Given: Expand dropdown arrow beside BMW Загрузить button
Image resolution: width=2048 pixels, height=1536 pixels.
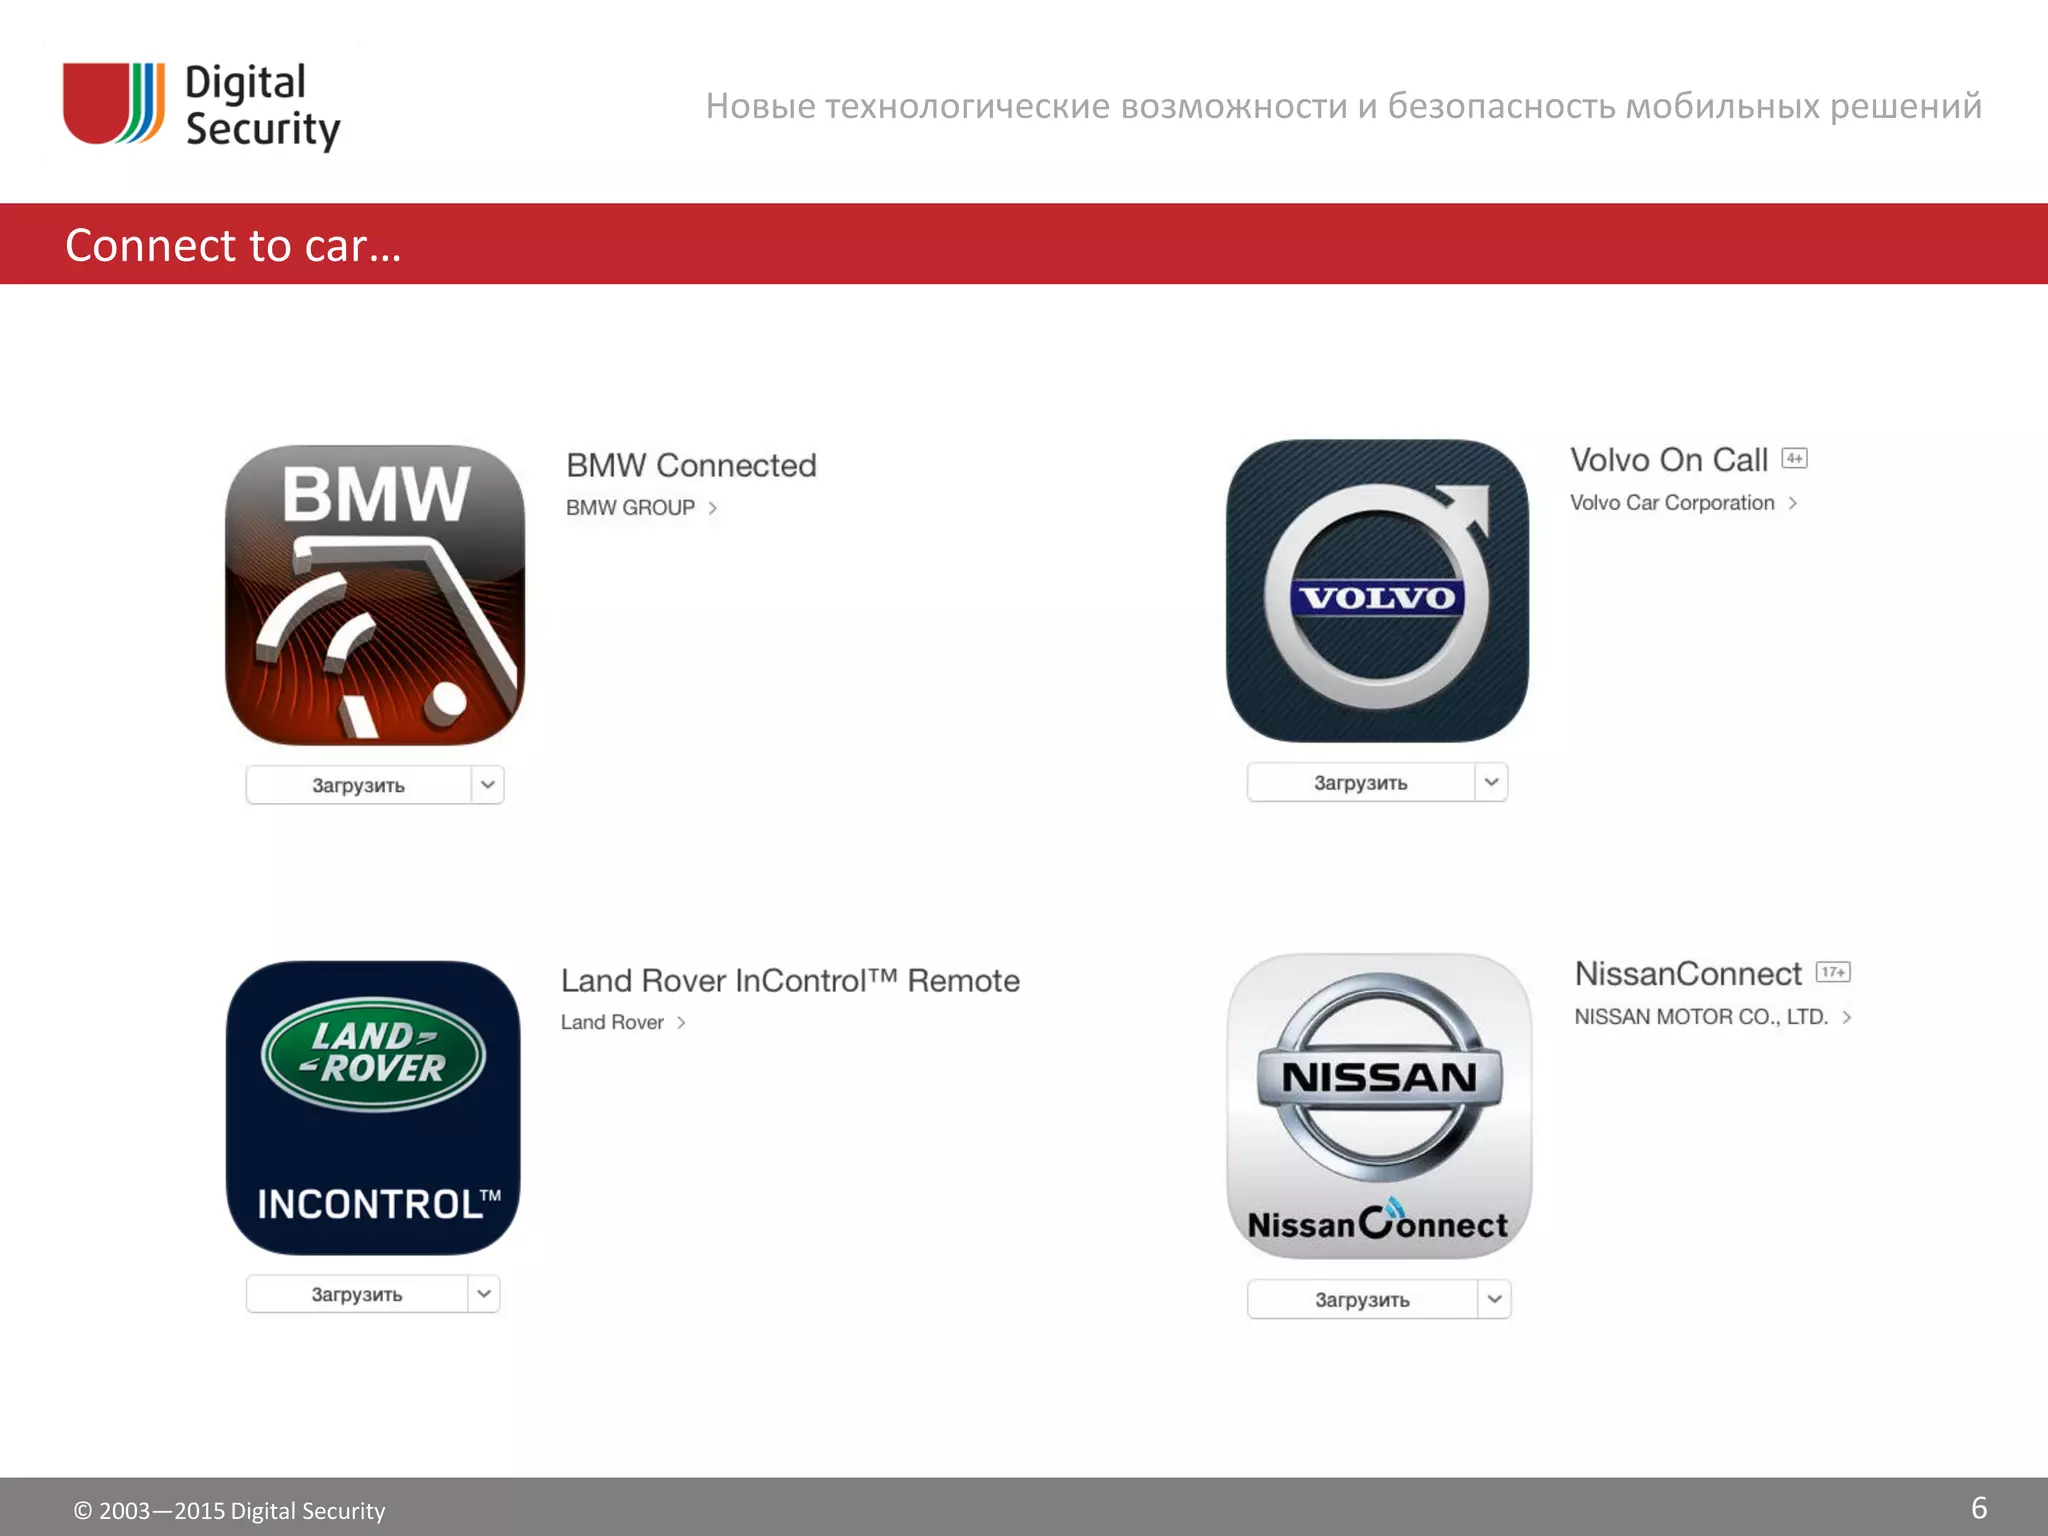Looking at the screenshot, I should point(488,785).
